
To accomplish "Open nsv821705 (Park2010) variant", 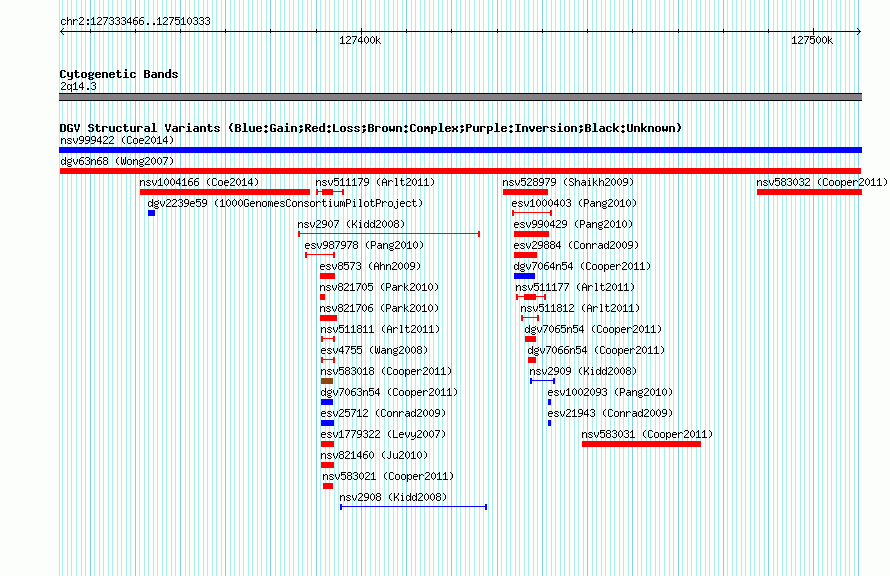I will point(379,287).
